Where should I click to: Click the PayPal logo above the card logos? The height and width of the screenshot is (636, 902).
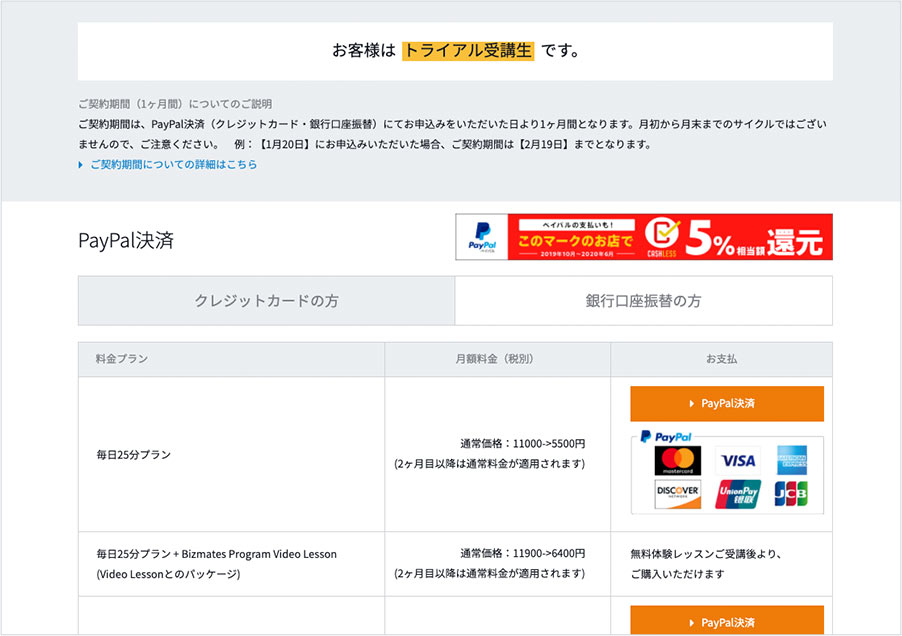pyautogui.click(x=665, y=437)
